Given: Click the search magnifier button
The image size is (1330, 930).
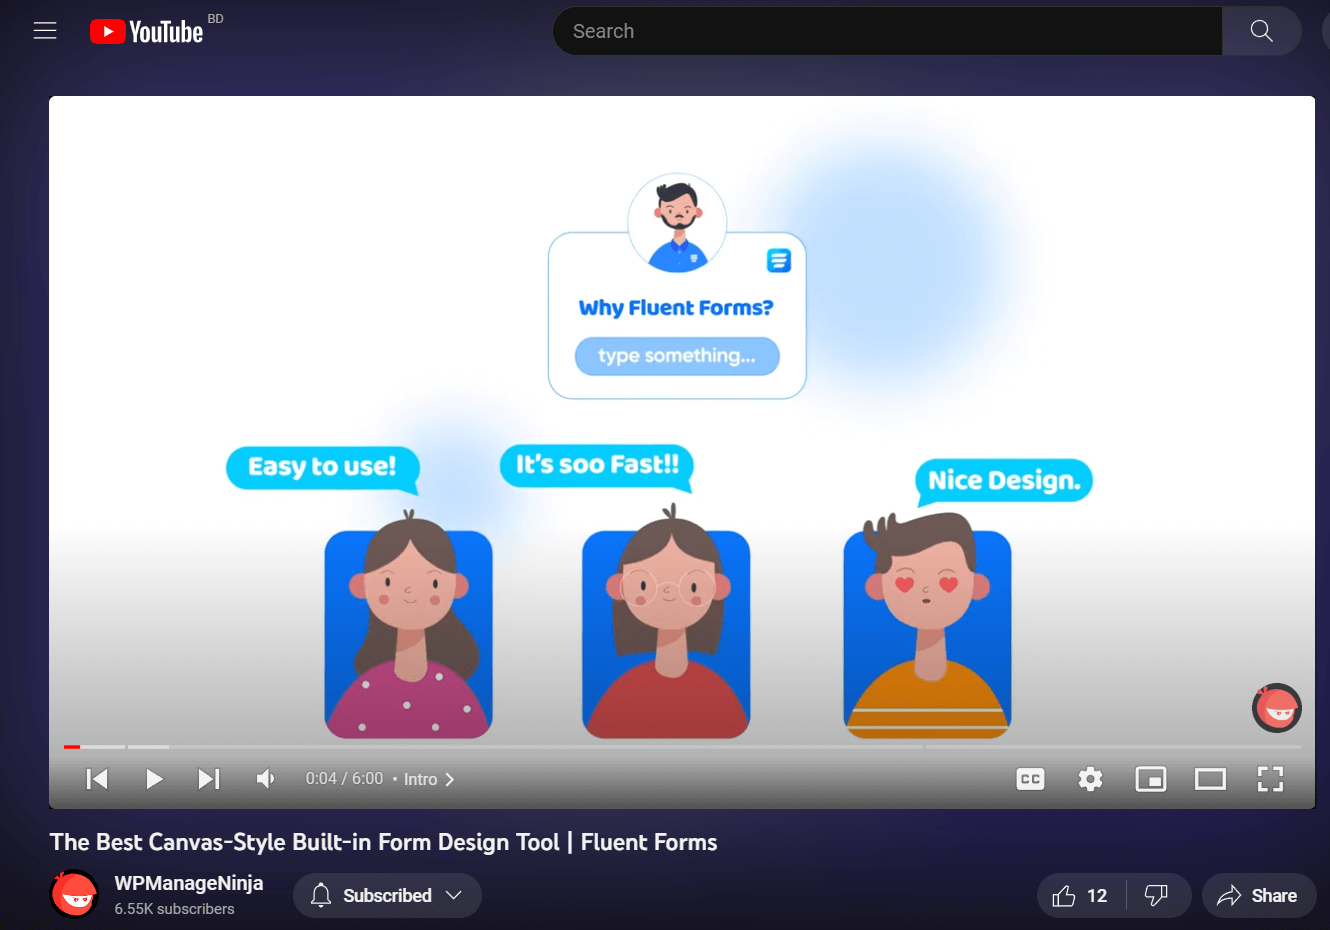Looking at the screenshot, I should [x=1261, y=31].
